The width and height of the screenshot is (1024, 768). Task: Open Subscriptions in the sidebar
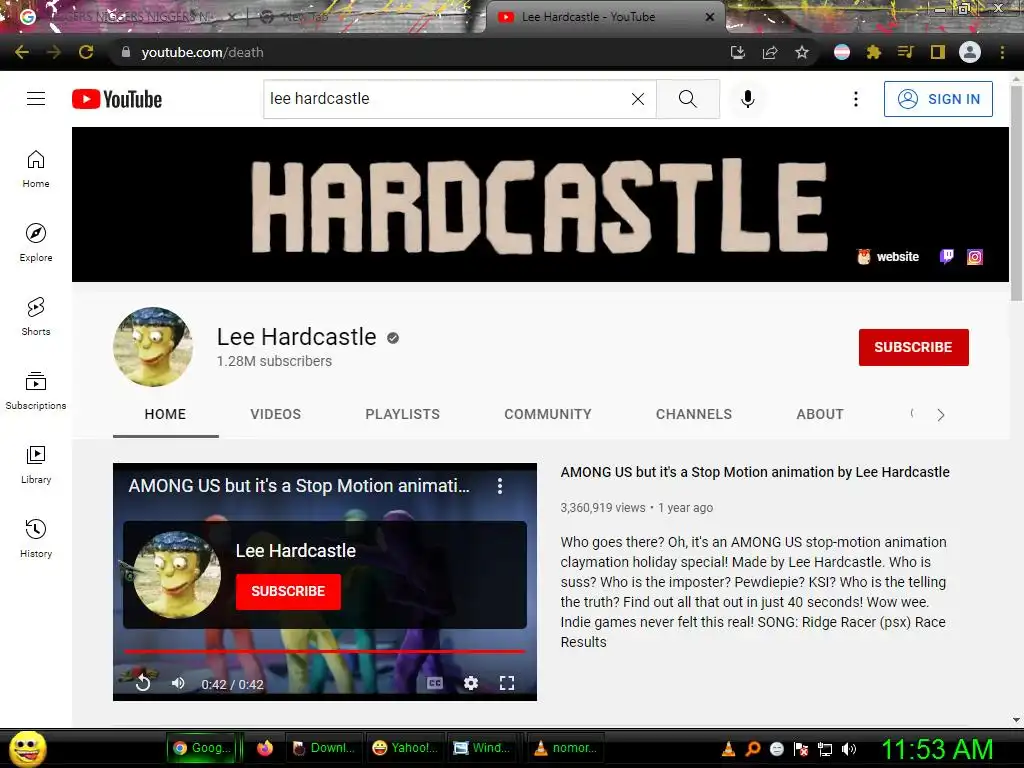pos(36,391)
